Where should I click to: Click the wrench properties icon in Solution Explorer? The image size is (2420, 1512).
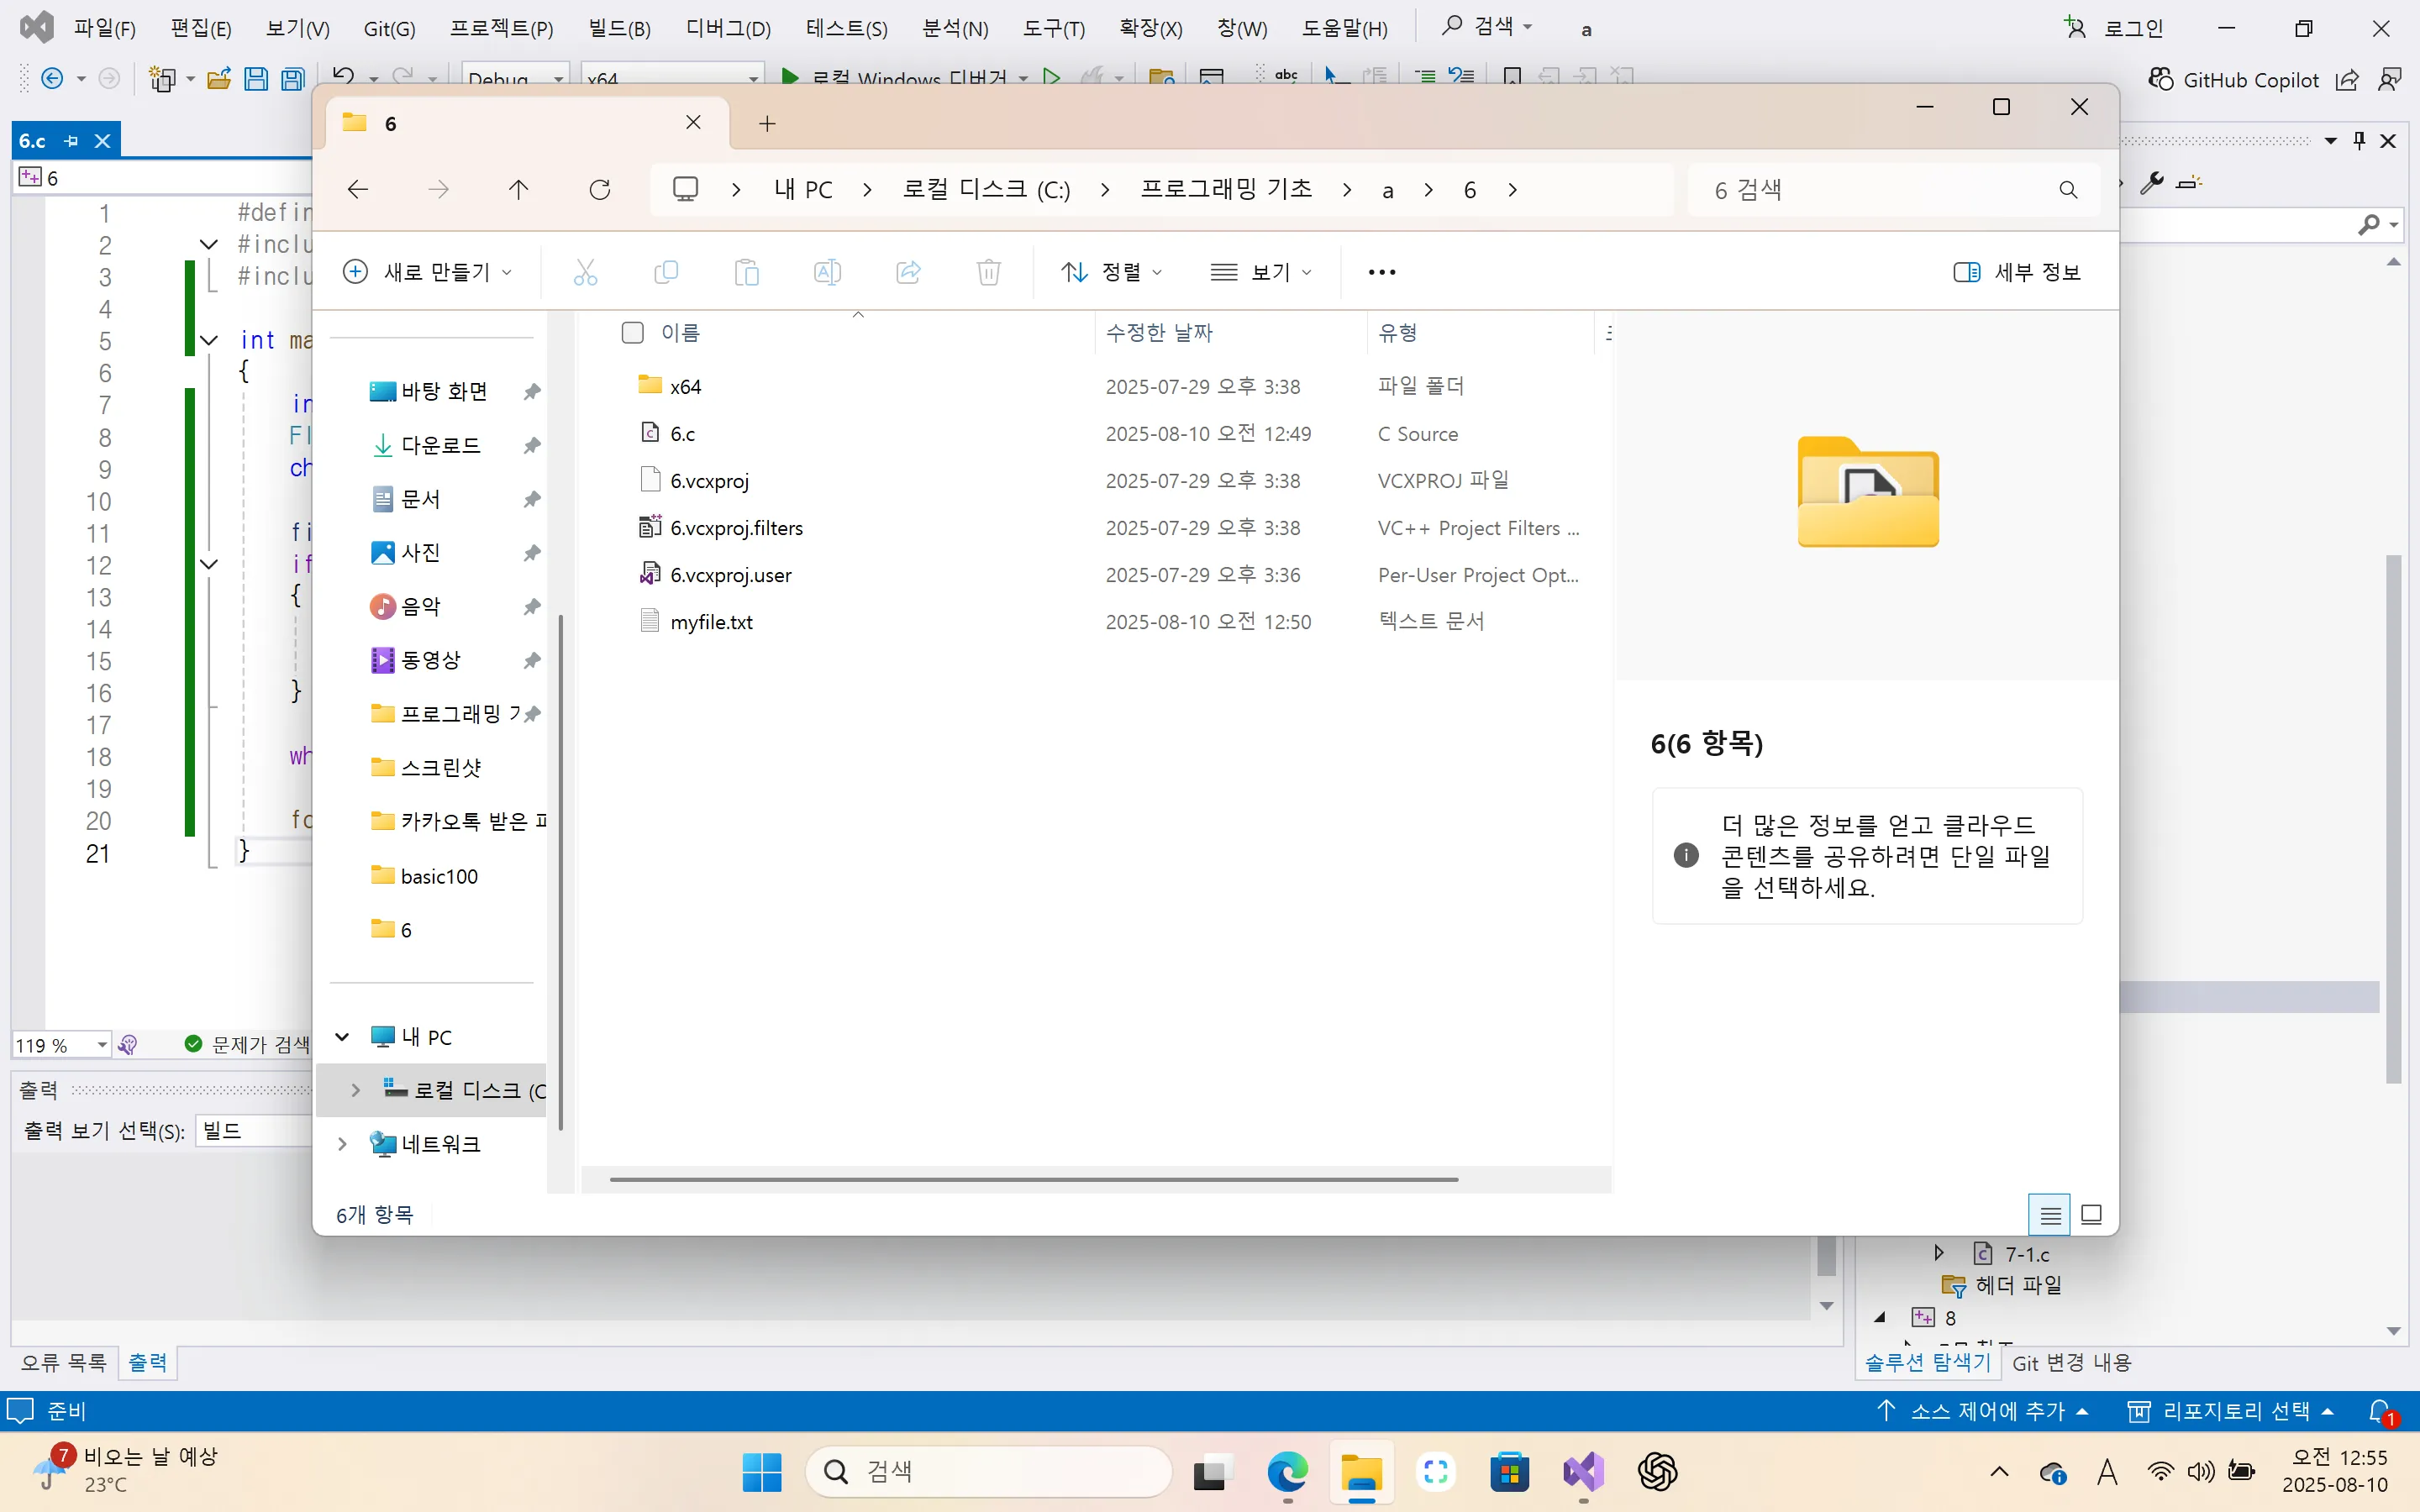[x=2152, y=182]
